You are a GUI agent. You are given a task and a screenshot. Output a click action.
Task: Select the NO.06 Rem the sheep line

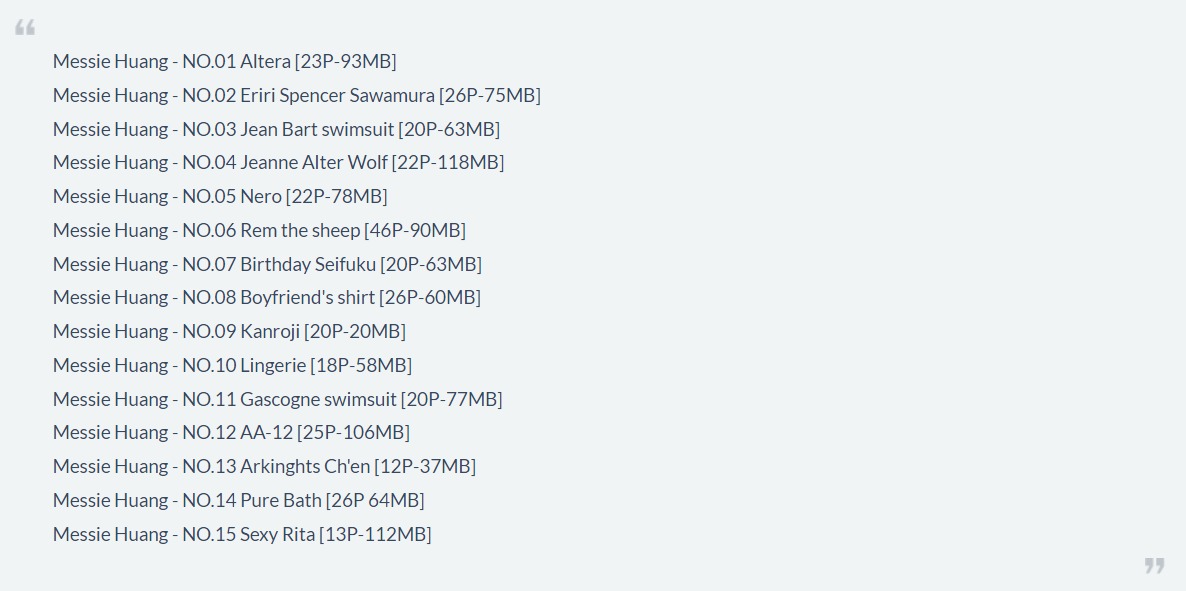point(259,230)
